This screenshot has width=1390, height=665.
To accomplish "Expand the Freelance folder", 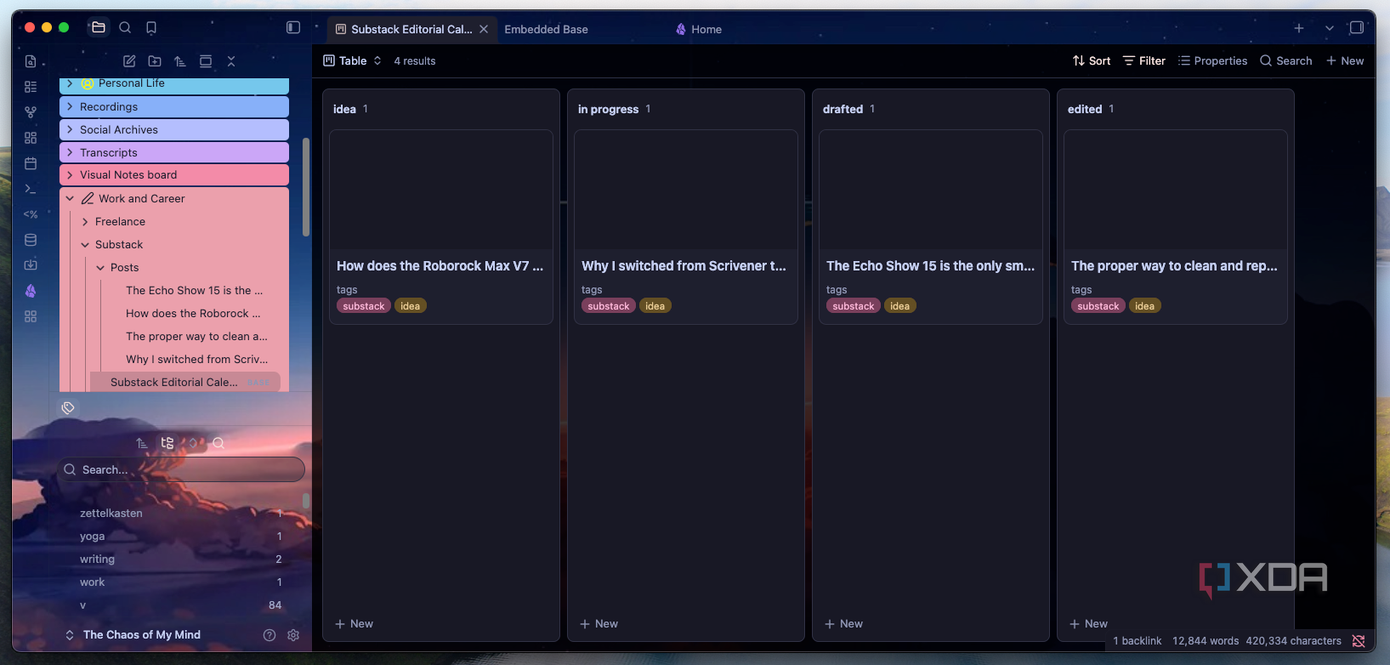I will point(85,222).
